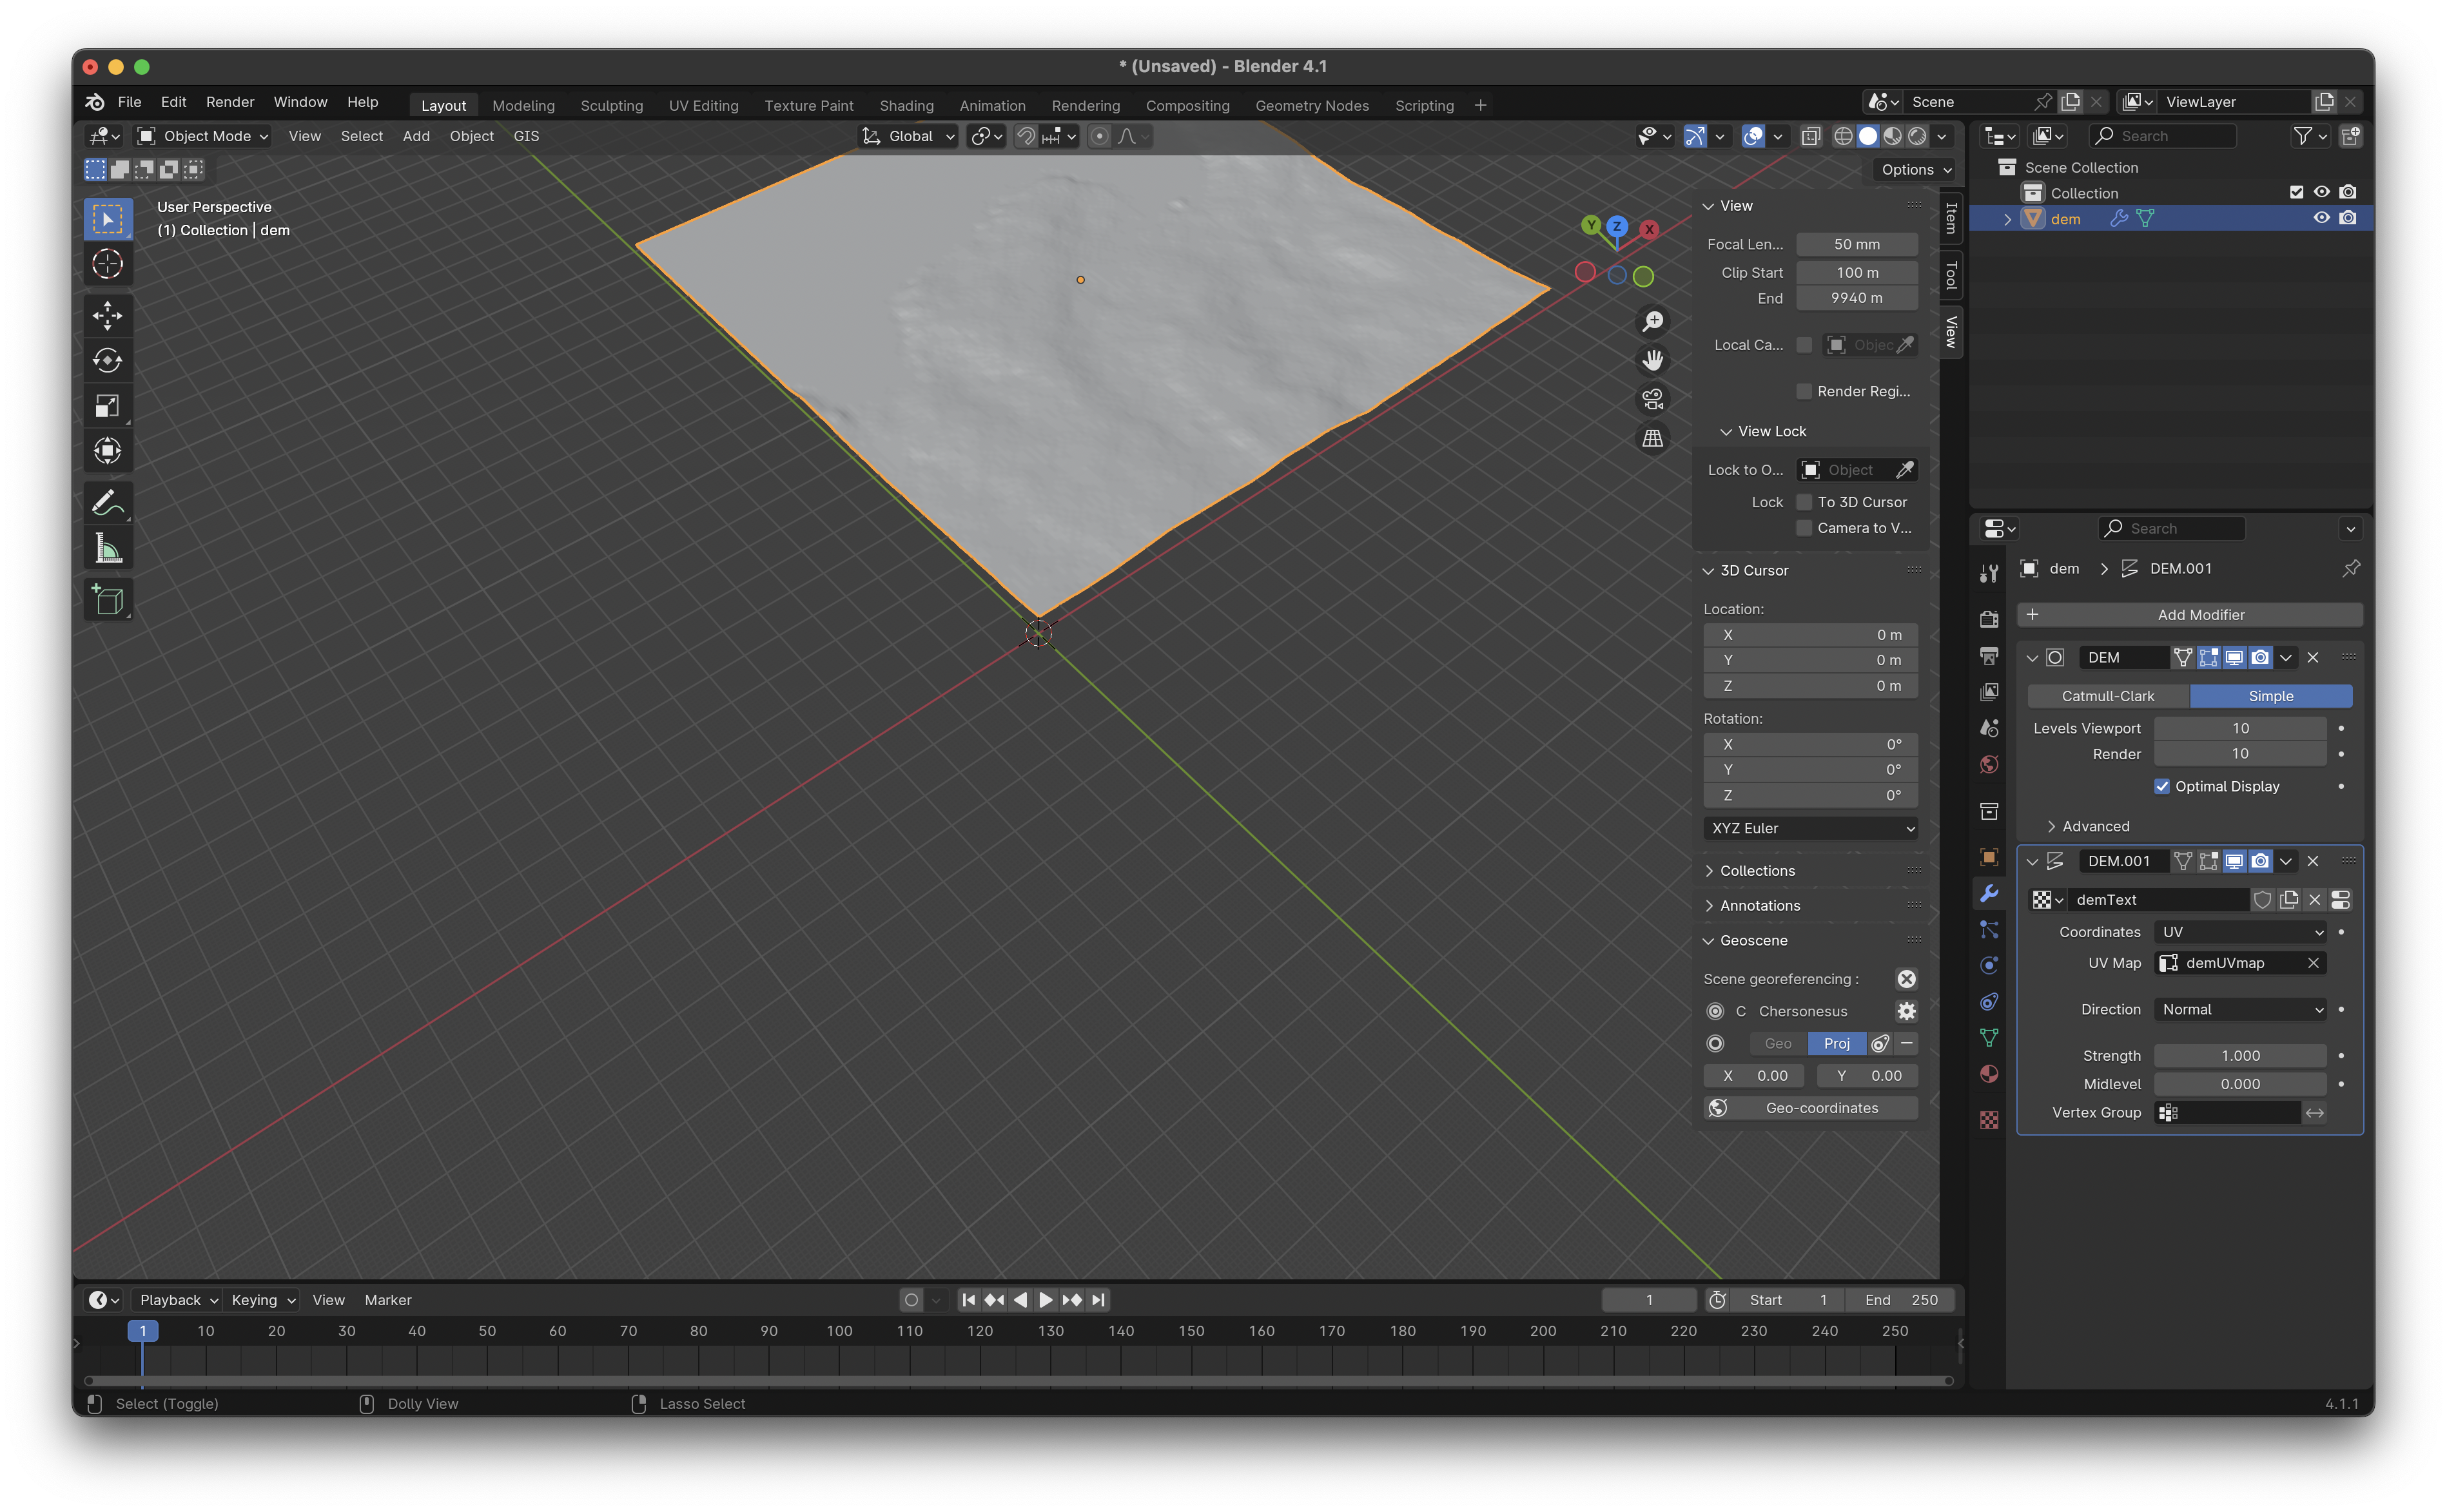Open the Render properties tab
The image size is (2447, 1512).
point(1989,619)
